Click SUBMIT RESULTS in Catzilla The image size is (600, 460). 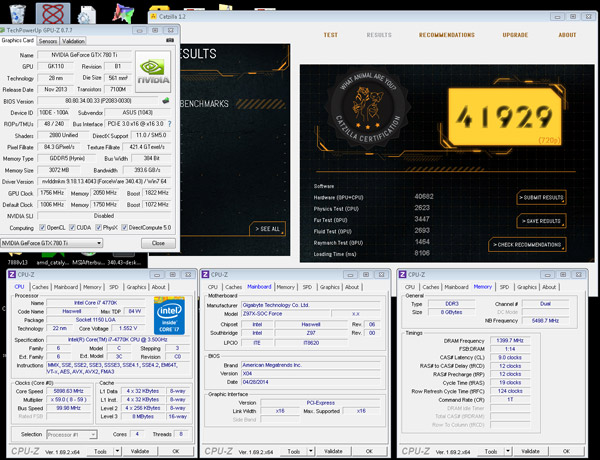pyautogui.click(x=541, y=197)
